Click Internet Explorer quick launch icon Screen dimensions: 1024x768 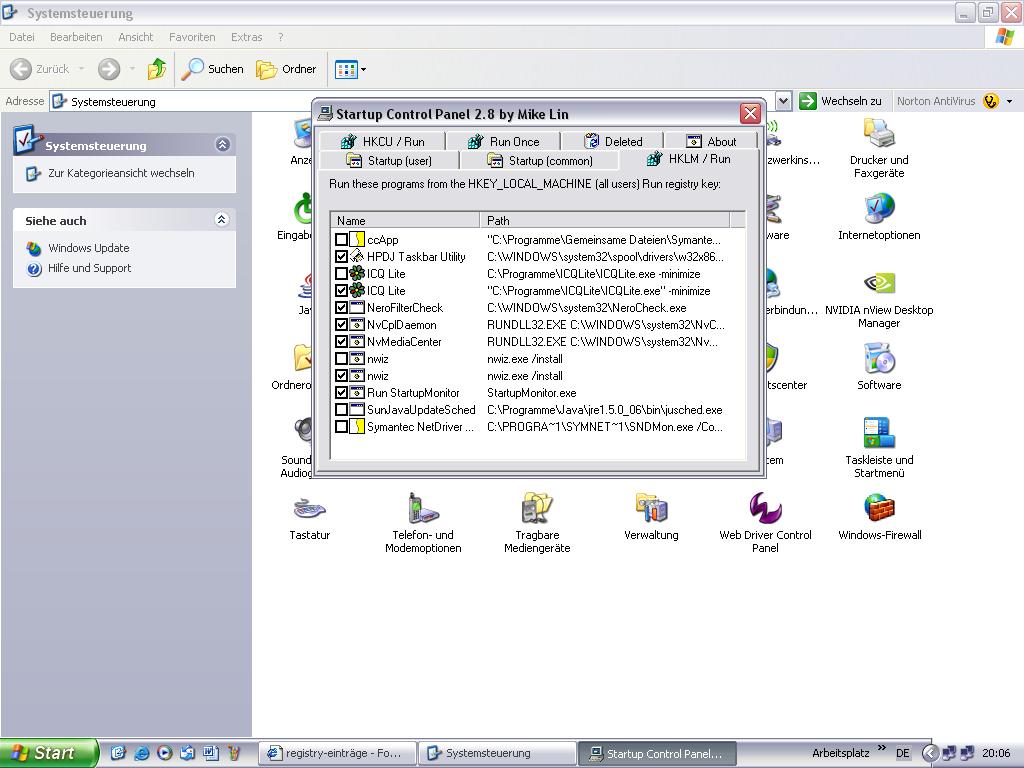(x=141, y=753)
